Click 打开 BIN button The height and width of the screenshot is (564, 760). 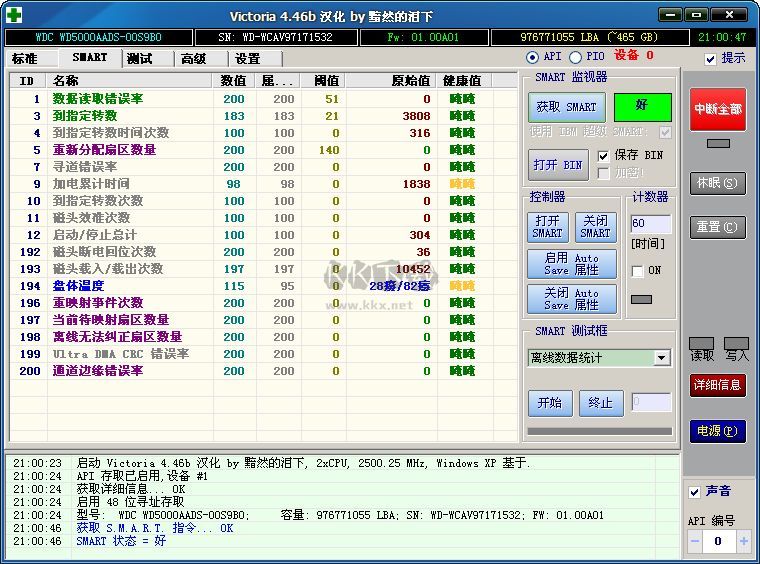click(558, 165)
